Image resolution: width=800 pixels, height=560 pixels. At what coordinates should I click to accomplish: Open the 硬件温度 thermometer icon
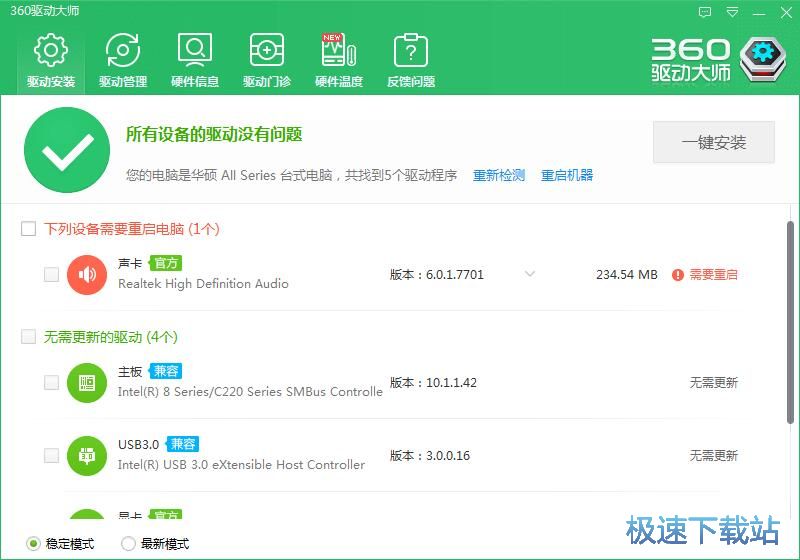click(338, 50)
